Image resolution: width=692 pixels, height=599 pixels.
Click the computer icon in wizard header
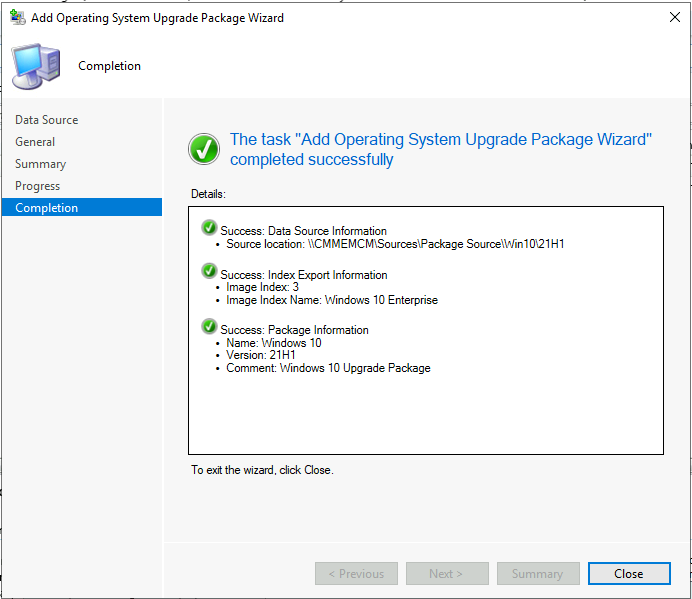point(36,66)
